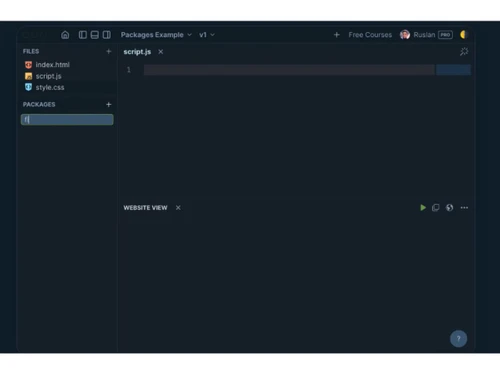The height and width of the screenshot is (375, 500).
Task: Click the plus icon beside Free Courses
Action: pos(337,35)
